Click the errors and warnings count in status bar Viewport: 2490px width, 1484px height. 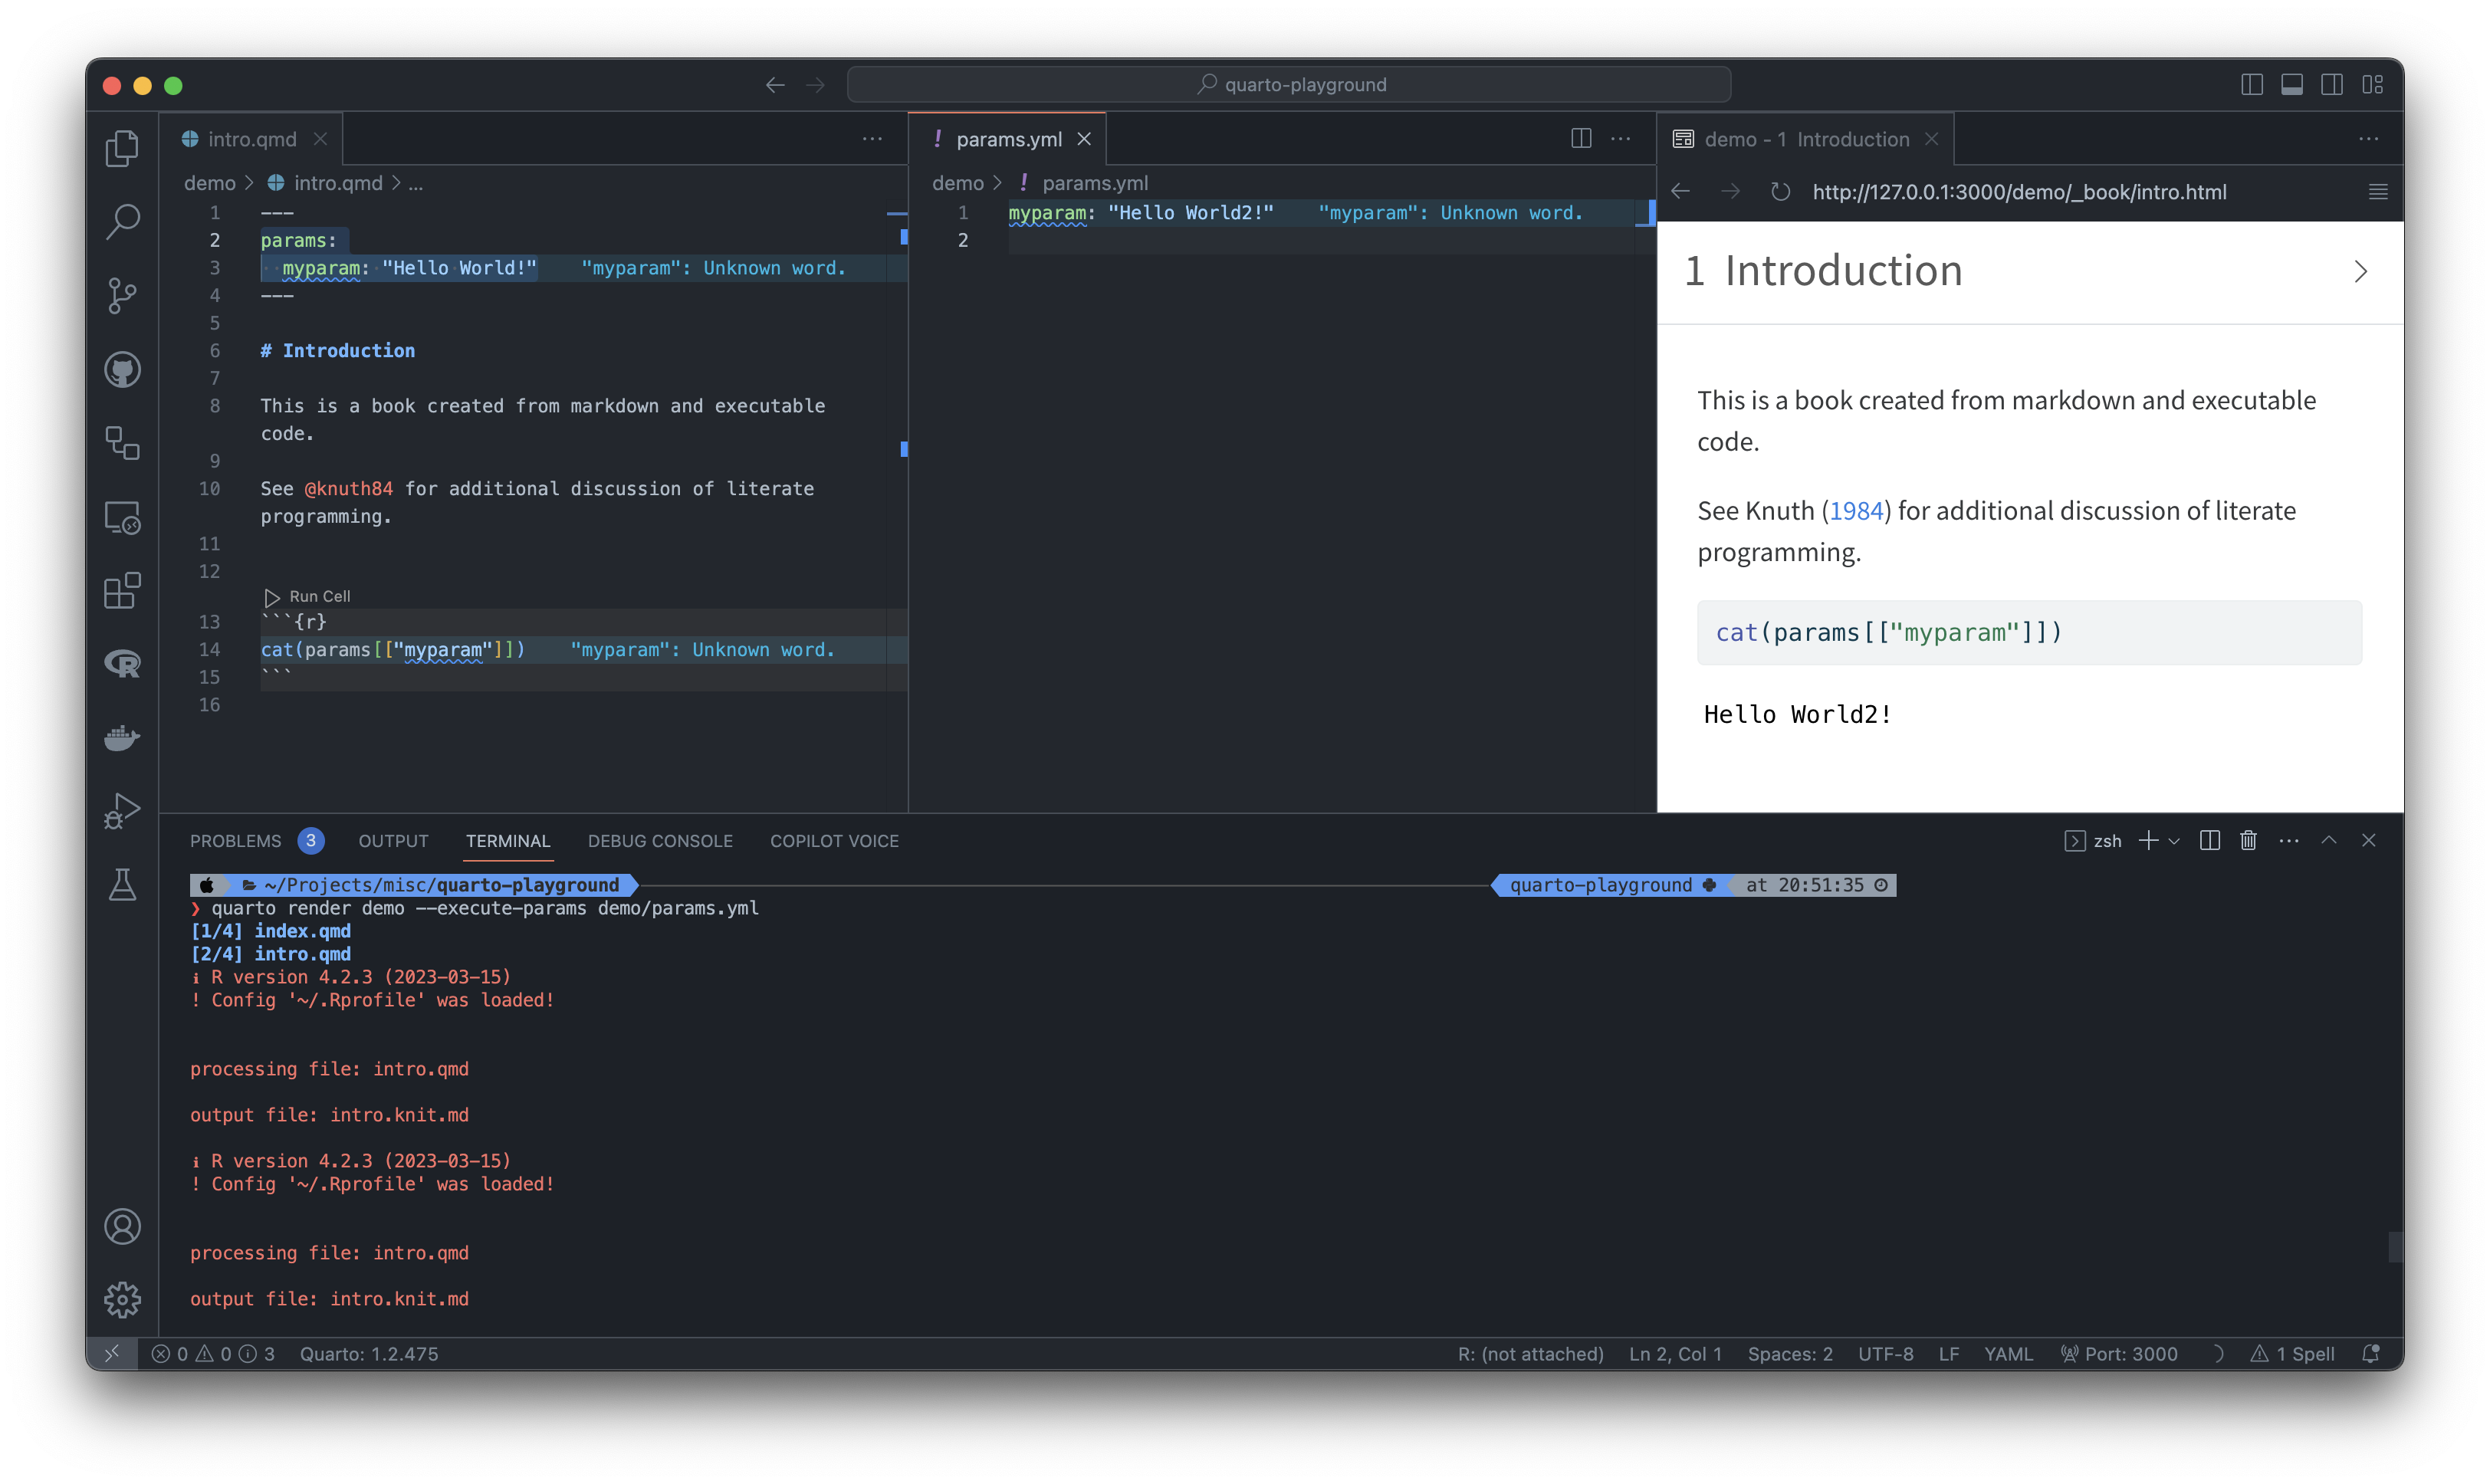212,1354
